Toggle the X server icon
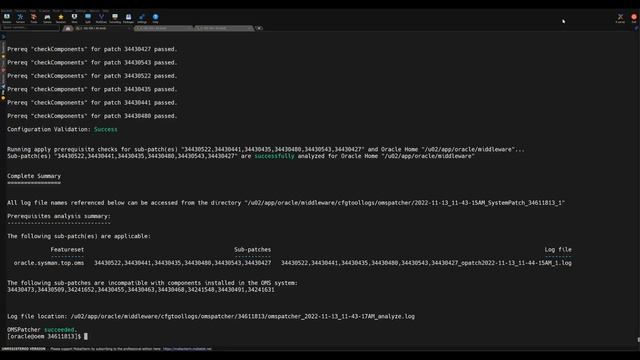Viewport: 640px width, 360px height. pos(620,18)
